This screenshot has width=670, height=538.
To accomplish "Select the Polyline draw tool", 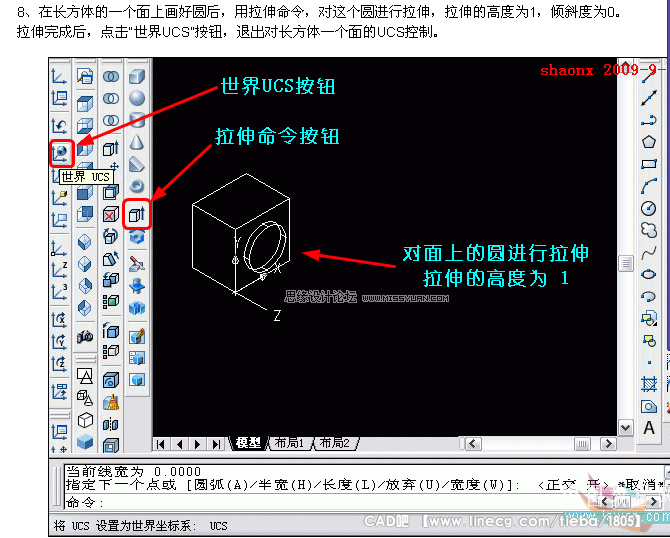I will [x=649, y=120].
